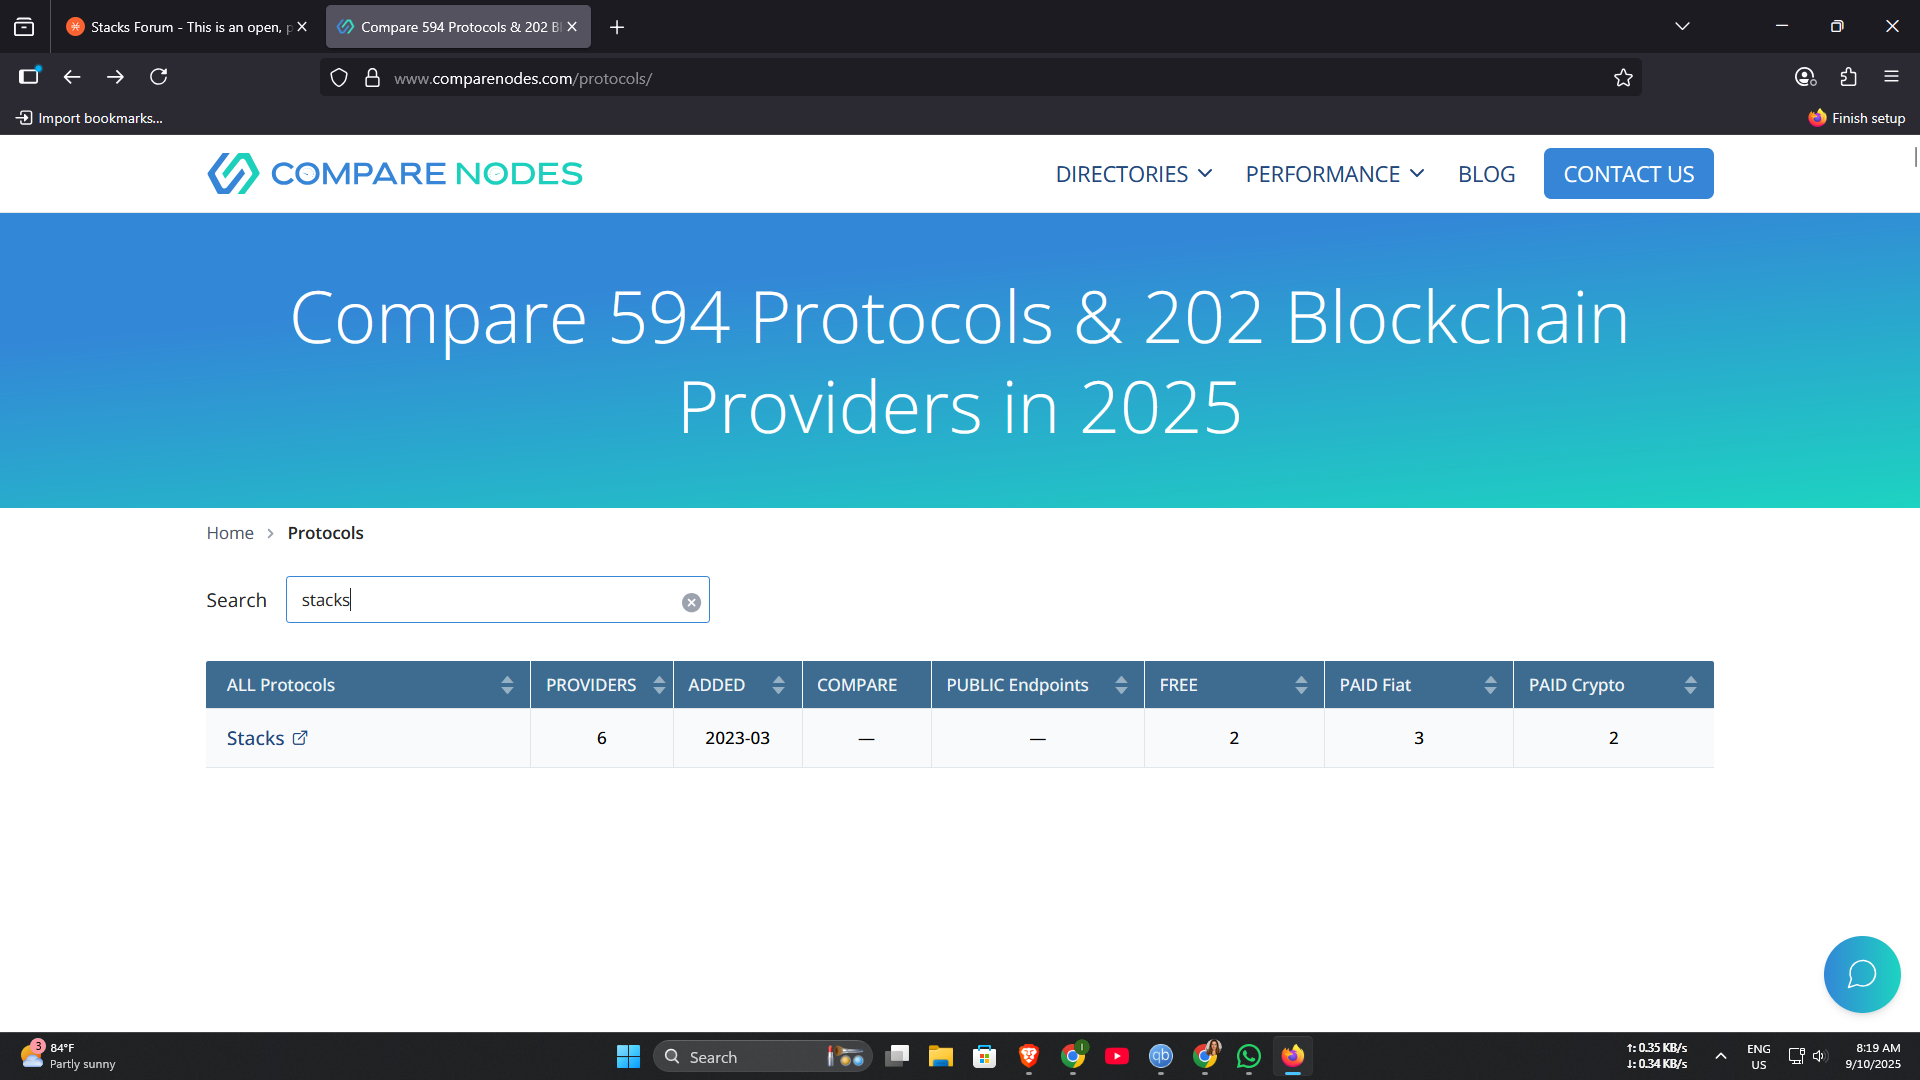Viewport: 1920px width, 1080px height.
Task: Click the CONTACT US button
Action: click(x=1628, y=174)
